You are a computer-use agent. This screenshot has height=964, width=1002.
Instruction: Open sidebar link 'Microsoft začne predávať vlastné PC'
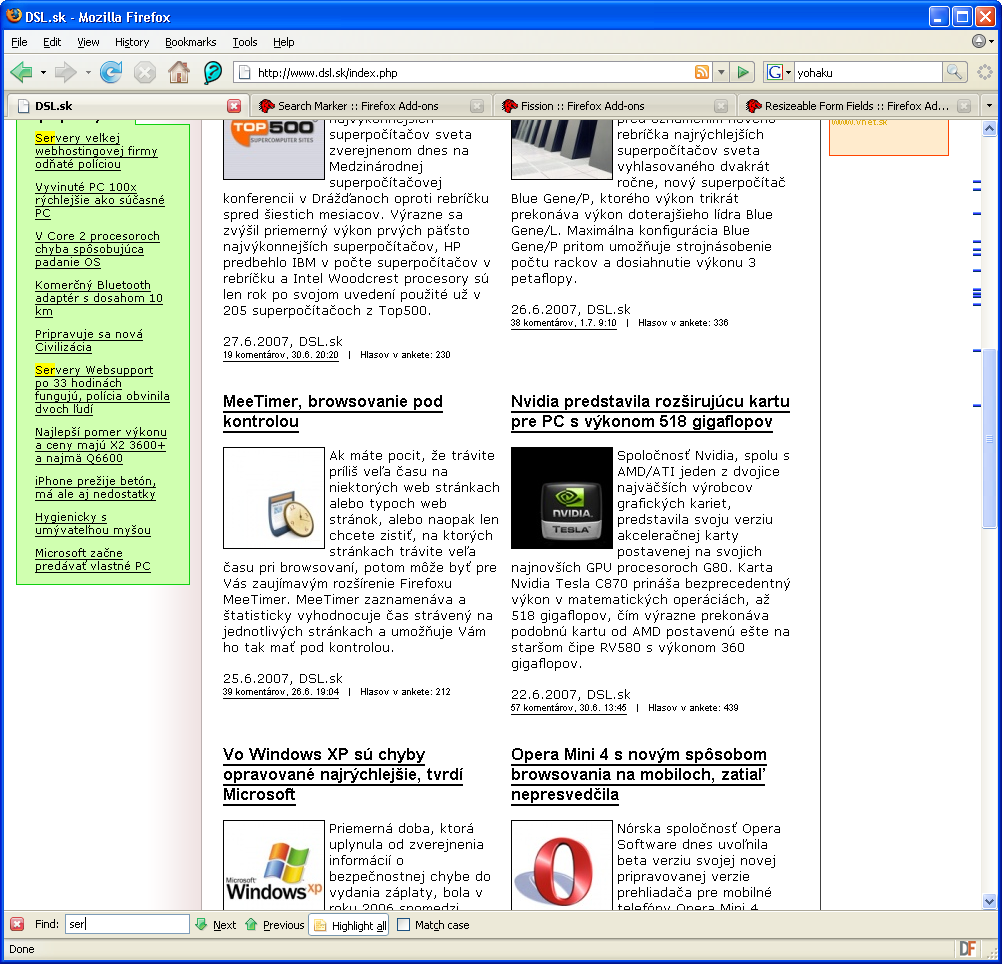click(x=93, y=560)
